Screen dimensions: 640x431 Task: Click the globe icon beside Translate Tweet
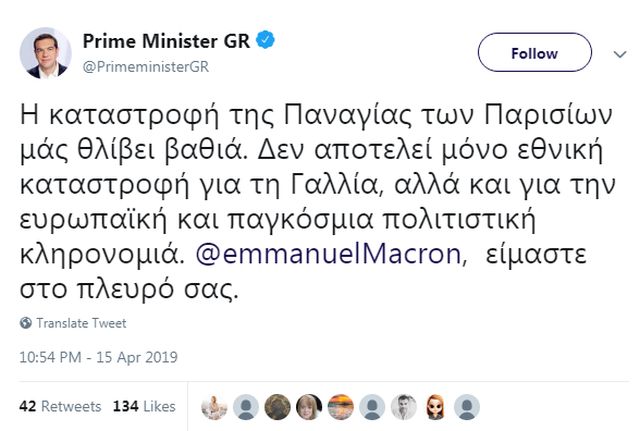pyautogui.click(x=25, y=324)
